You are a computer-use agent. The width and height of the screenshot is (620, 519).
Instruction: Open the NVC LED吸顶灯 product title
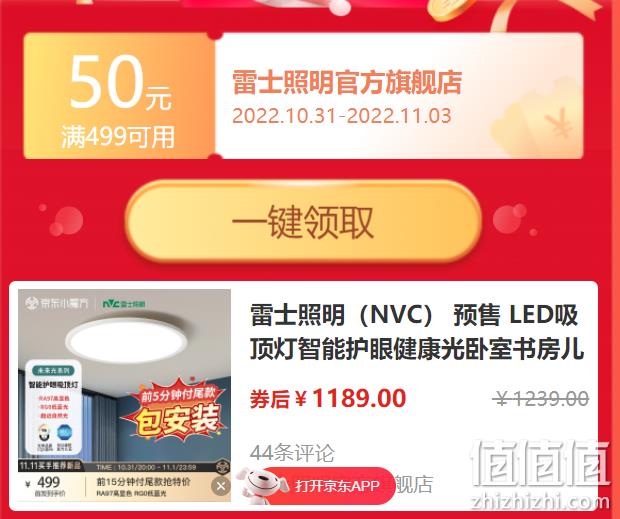click(x=417, y=332)
